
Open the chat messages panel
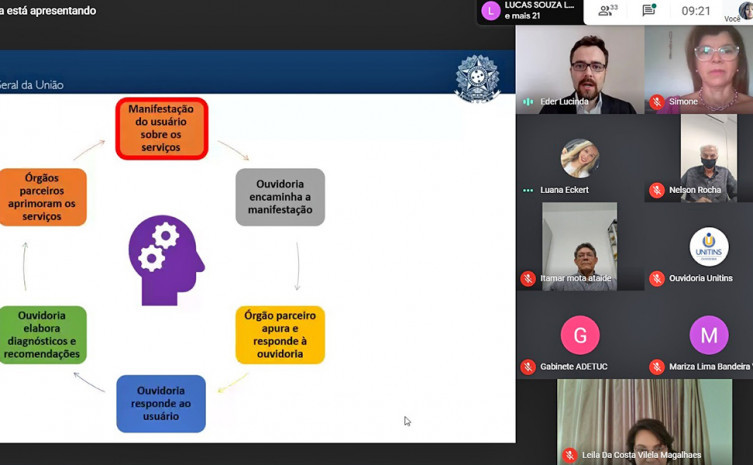pyautogui.click(x=649, y=11)
